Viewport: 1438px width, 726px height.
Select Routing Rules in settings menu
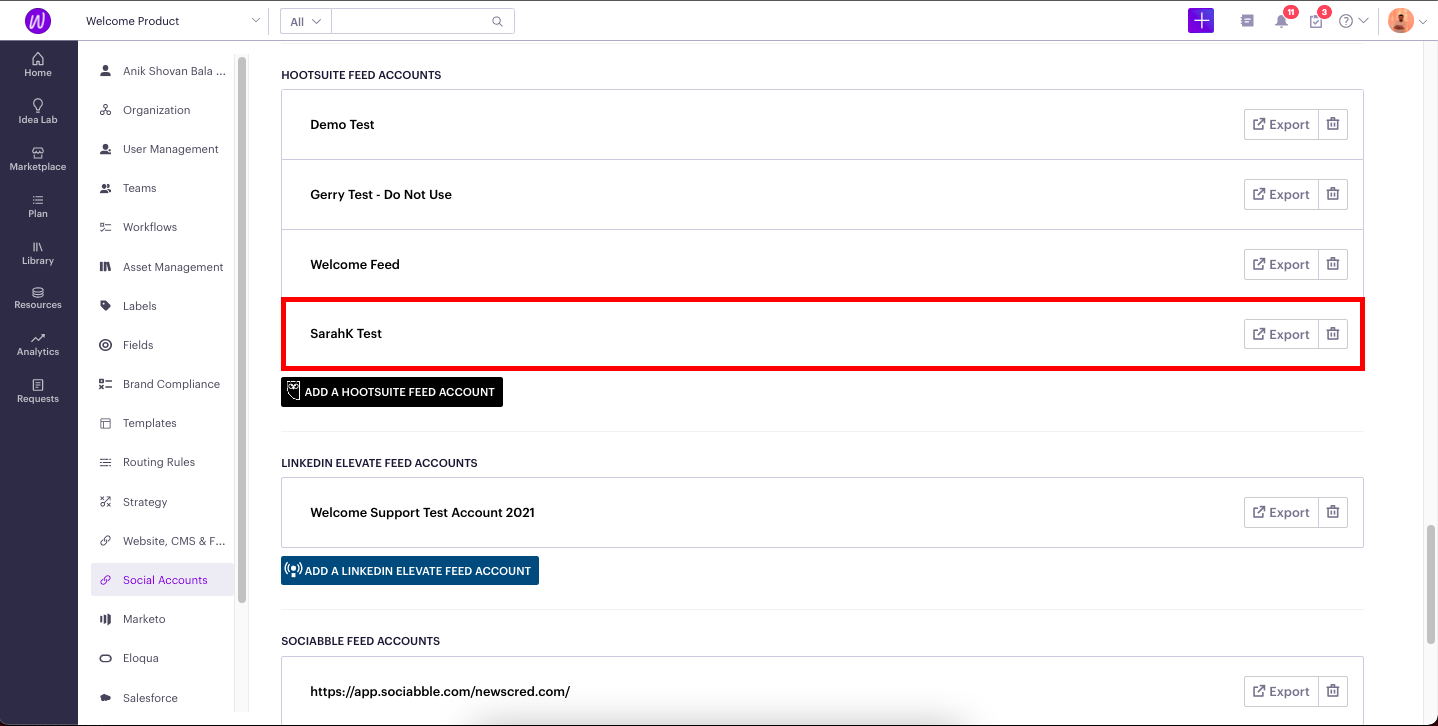coord(162,462)
